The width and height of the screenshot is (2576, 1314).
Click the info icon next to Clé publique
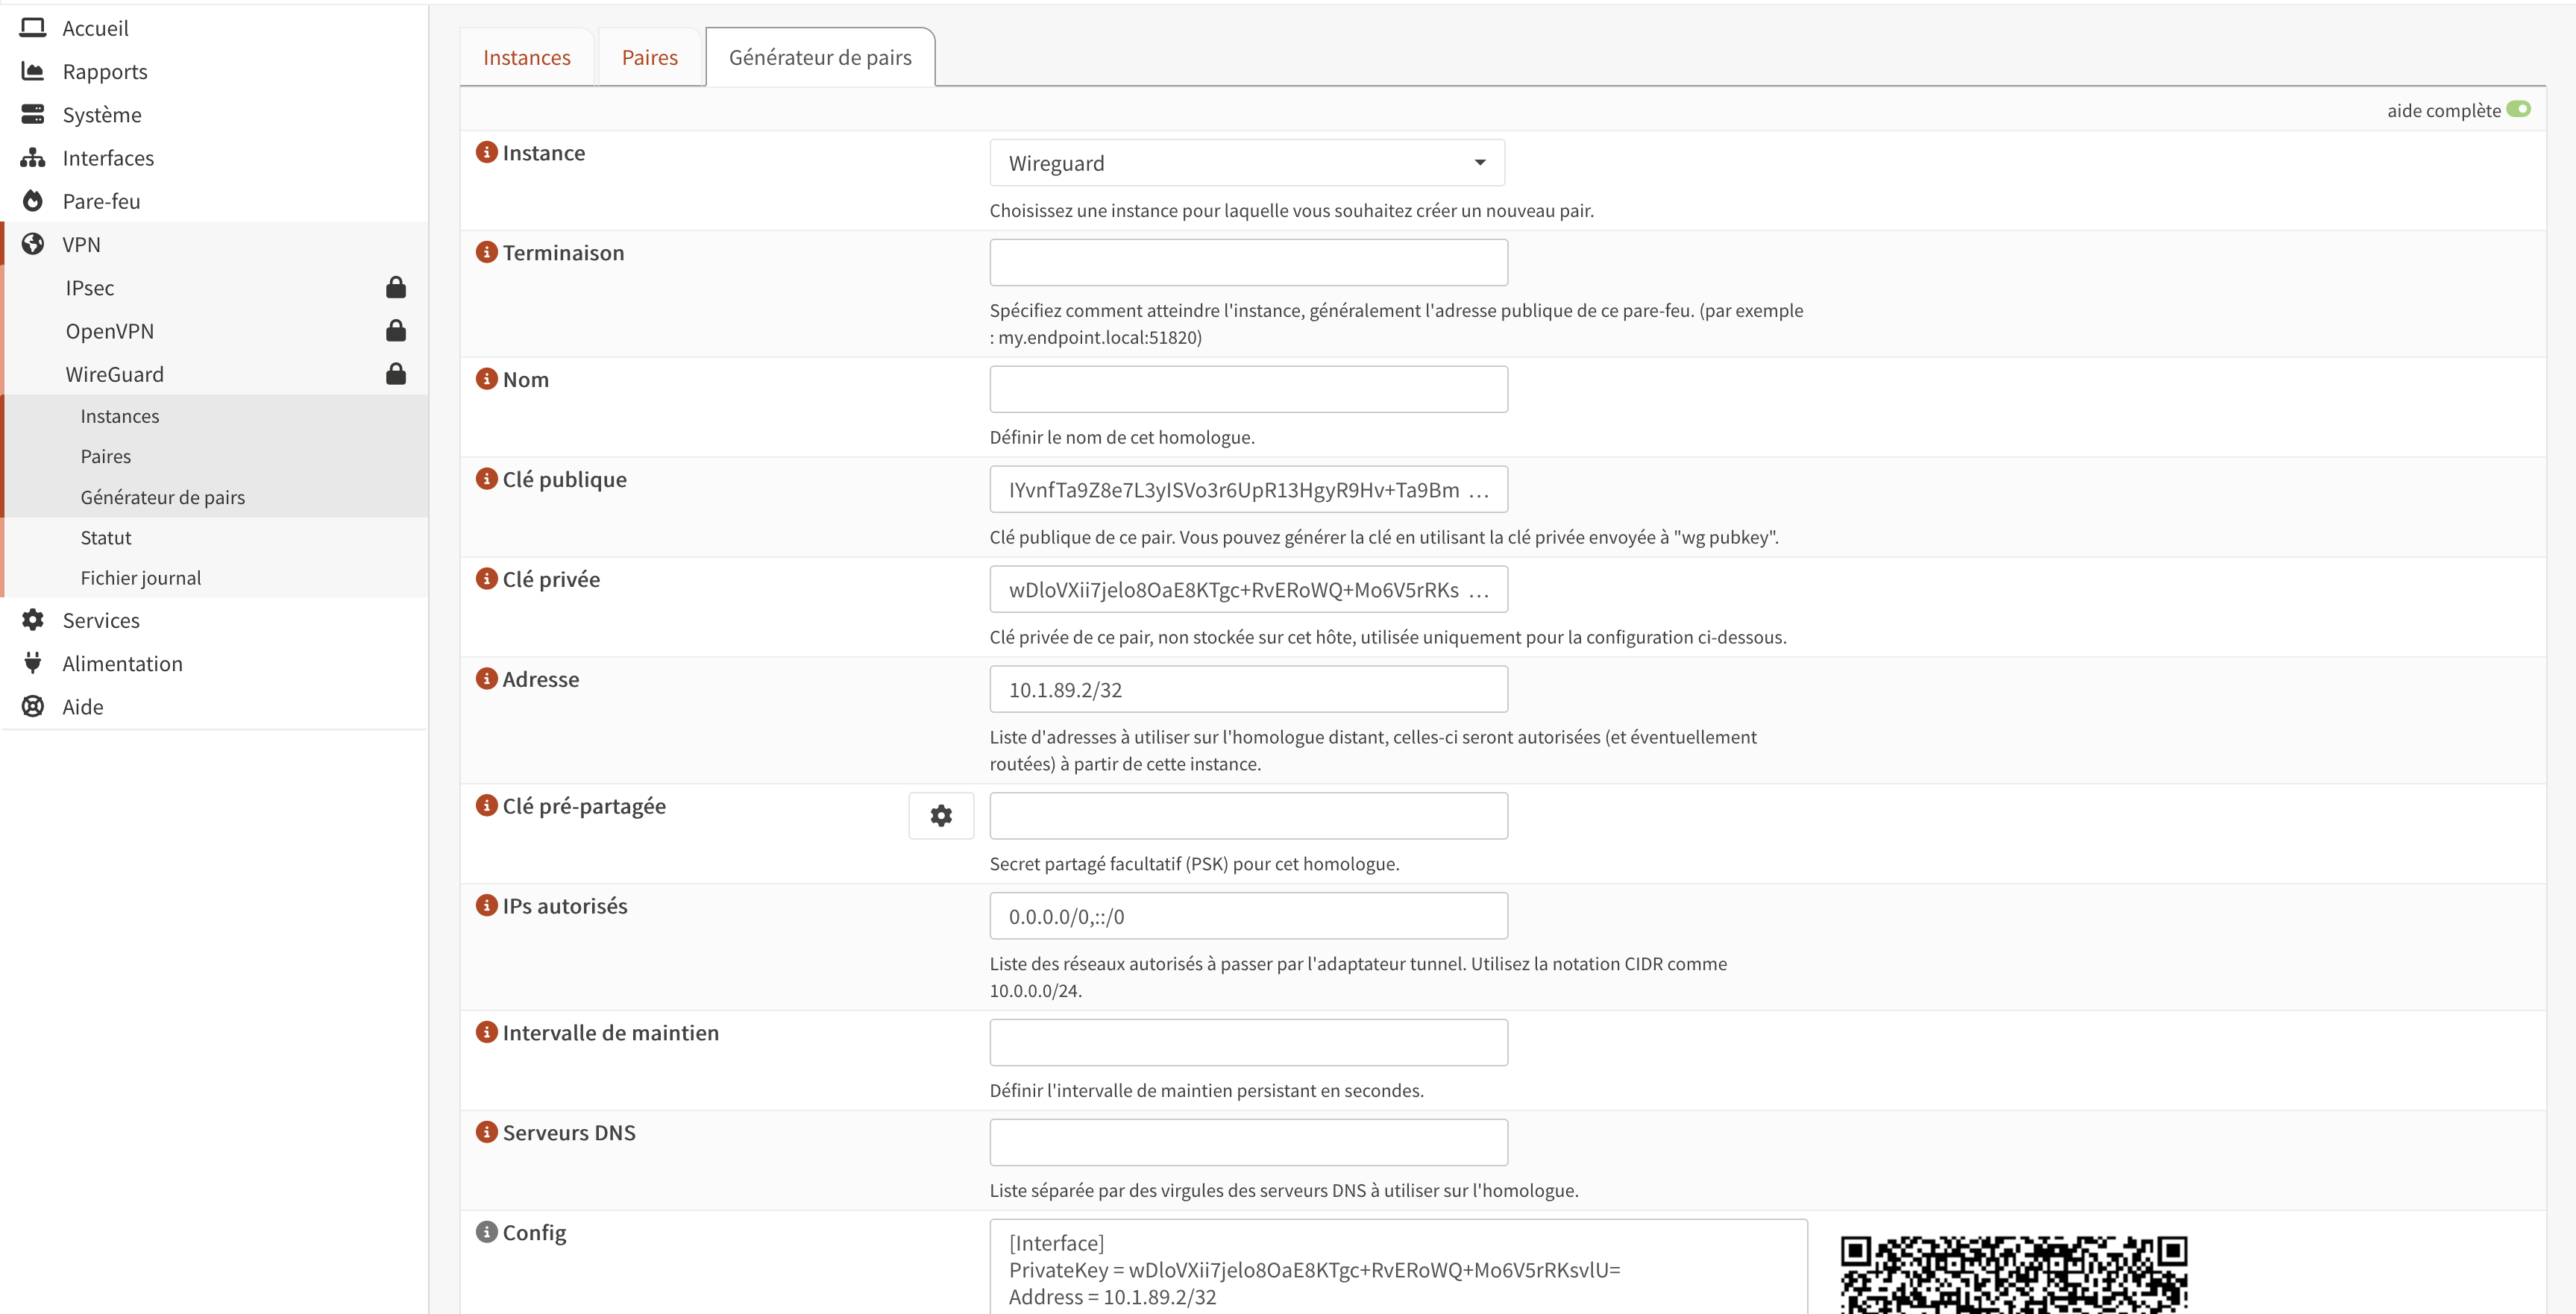point(486,479)
